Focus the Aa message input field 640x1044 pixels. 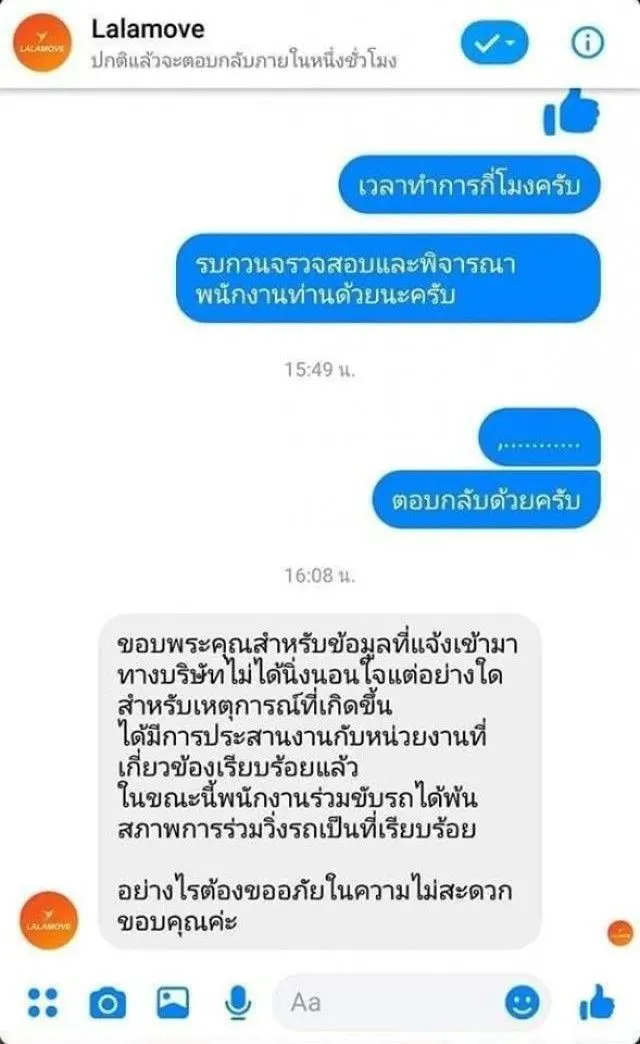click(x=412, y=1002)
